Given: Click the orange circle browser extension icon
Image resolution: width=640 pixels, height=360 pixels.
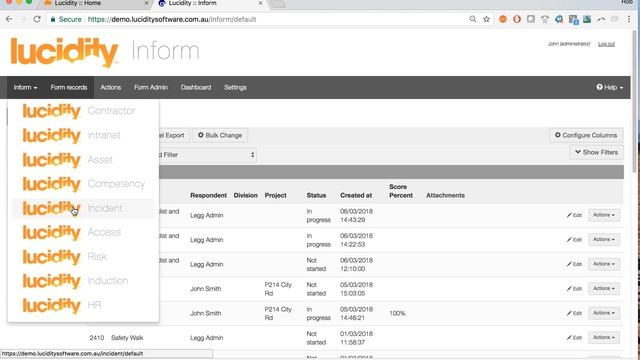Looking at the screenshot, I should 503,19.
